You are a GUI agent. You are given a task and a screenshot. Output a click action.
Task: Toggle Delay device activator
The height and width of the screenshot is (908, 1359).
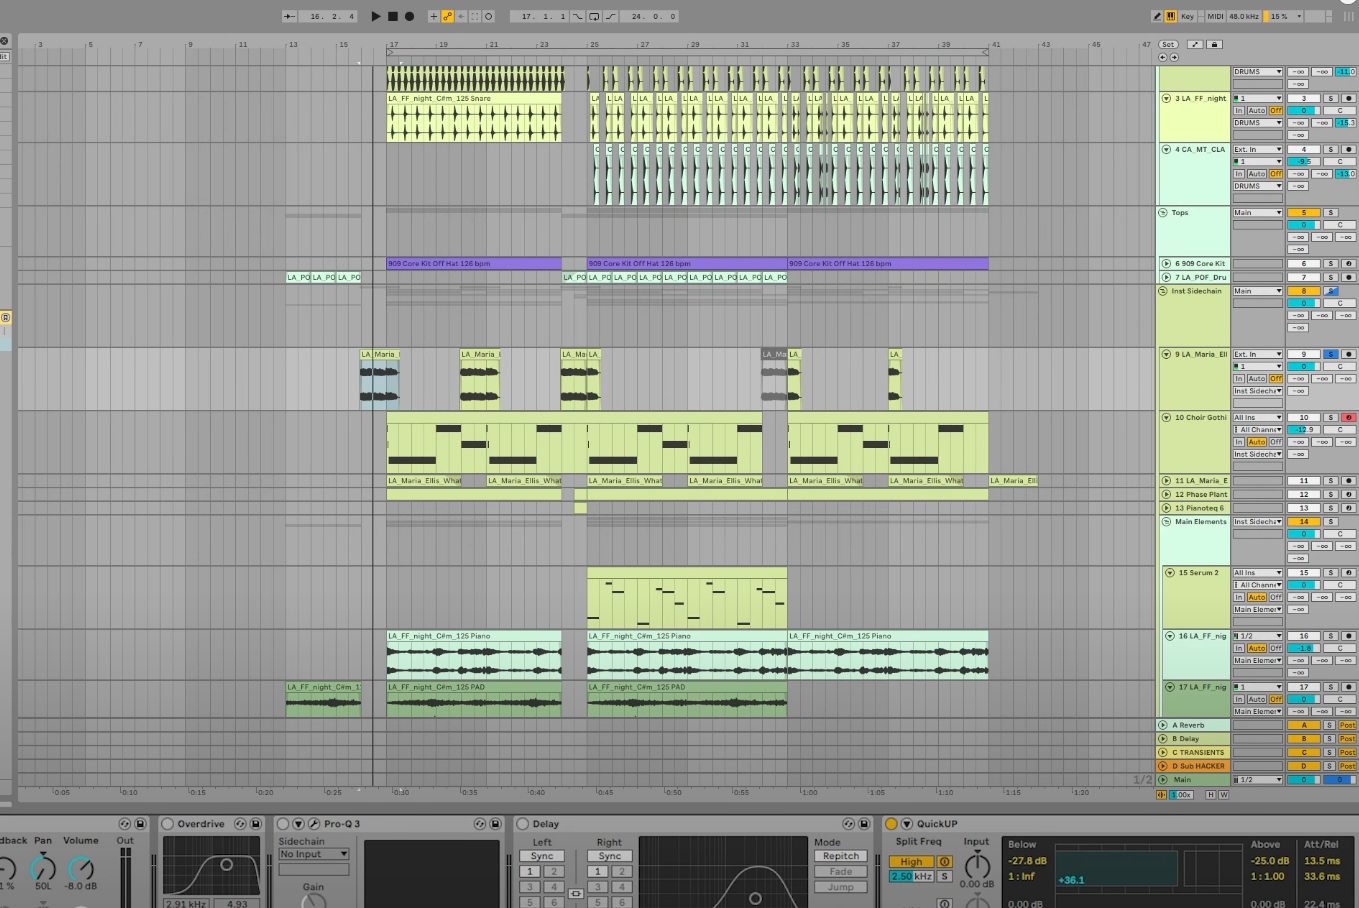pyautogui.click(x=523, y=824)
